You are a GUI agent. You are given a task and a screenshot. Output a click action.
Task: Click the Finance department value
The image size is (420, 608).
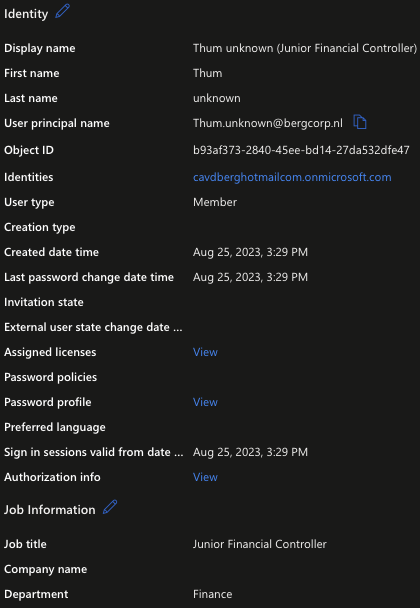click(213, 594)
